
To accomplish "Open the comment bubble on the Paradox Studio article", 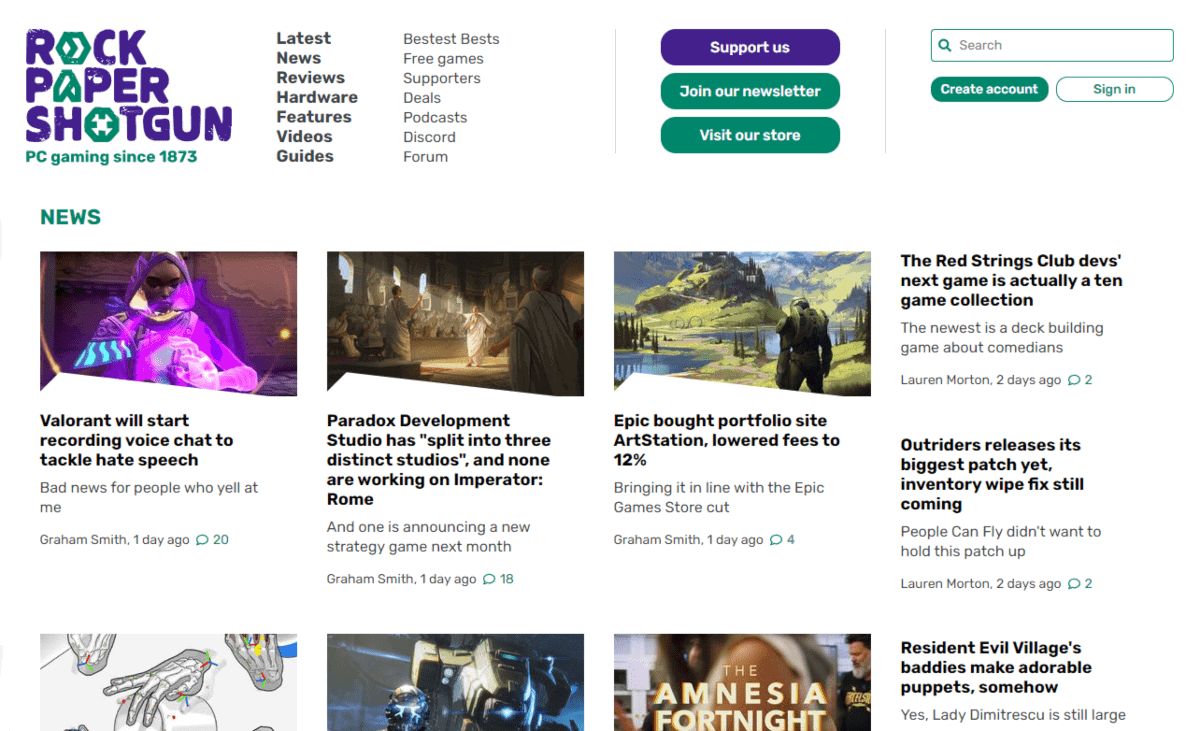I will pyautogui.click(x=497, y=578).
